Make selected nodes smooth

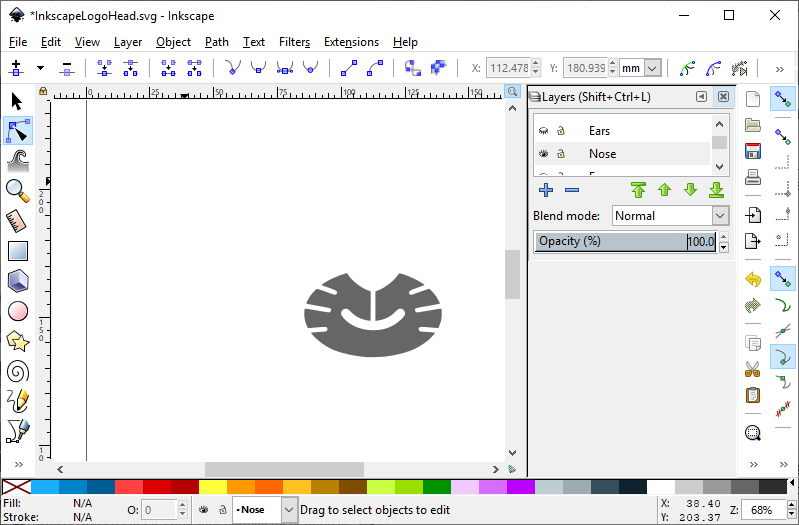(x=259, y=68)
